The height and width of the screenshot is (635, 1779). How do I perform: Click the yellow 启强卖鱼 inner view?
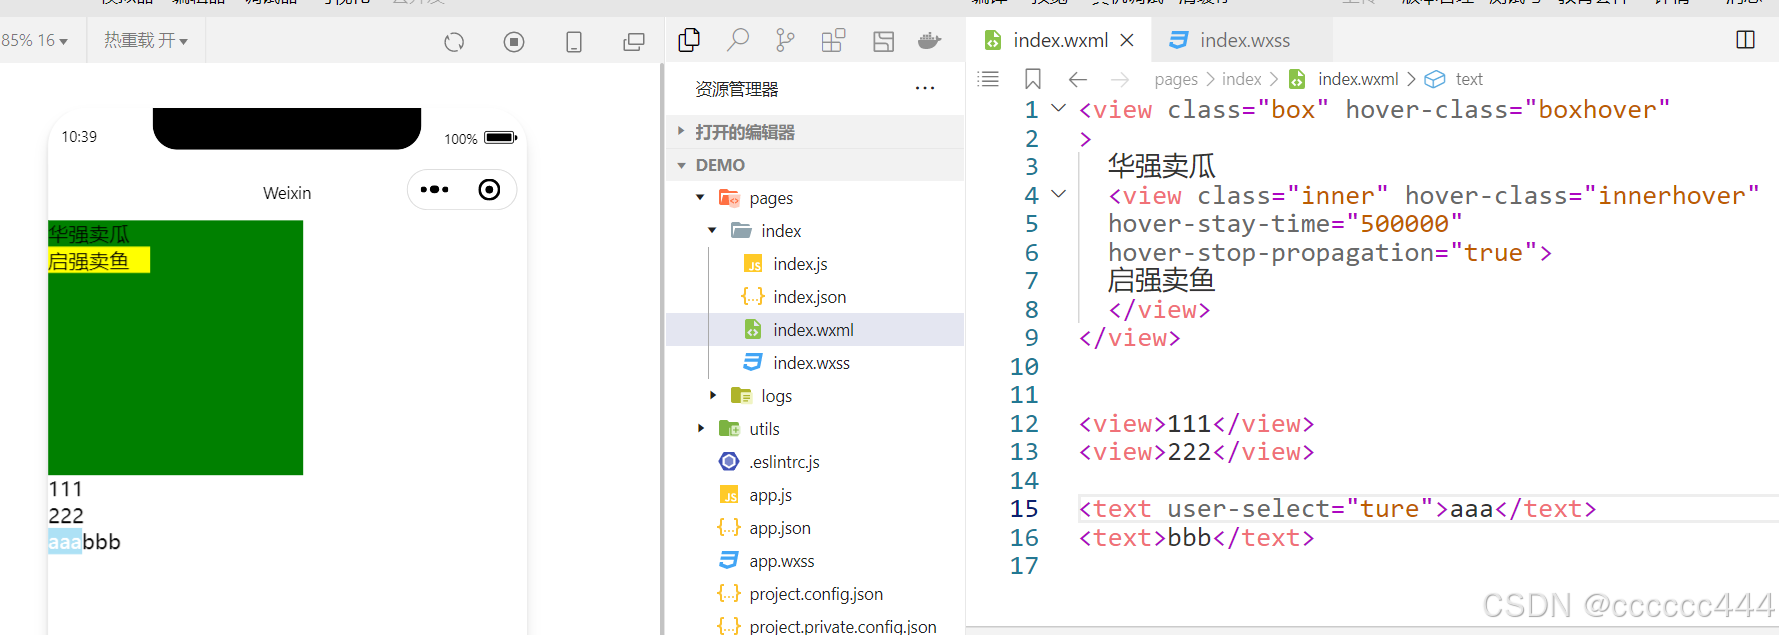(99, 260)
